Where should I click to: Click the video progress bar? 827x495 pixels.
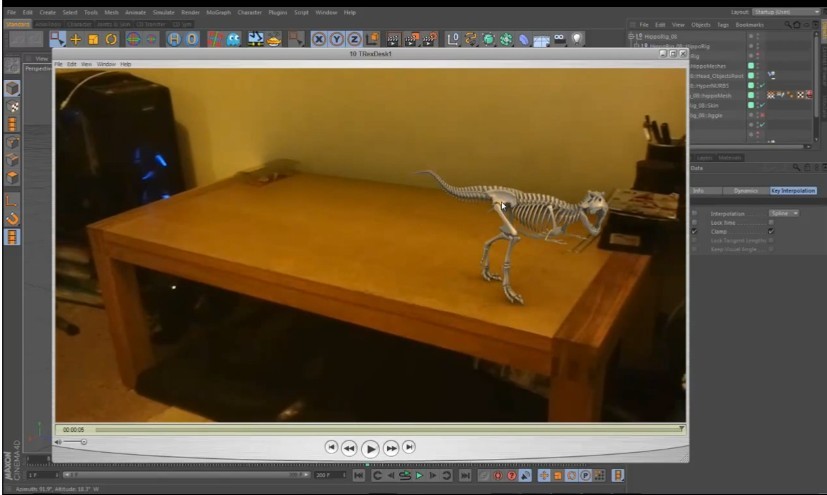(390, 429)
